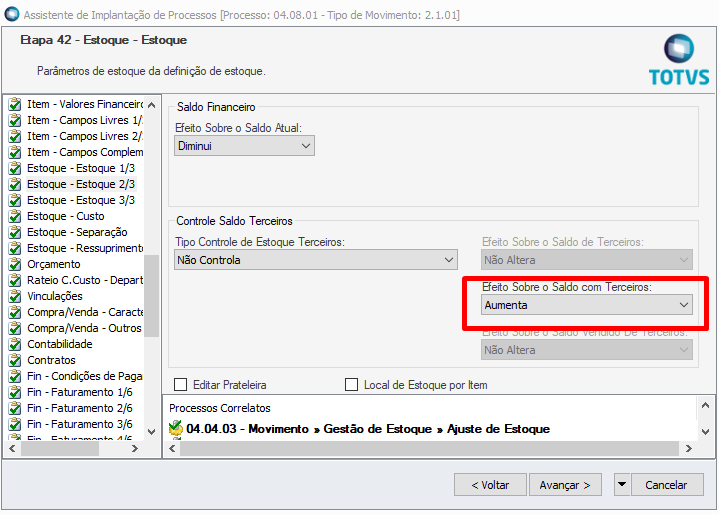Click step list horizontal scroll left arrow

(x=12, y=449)
